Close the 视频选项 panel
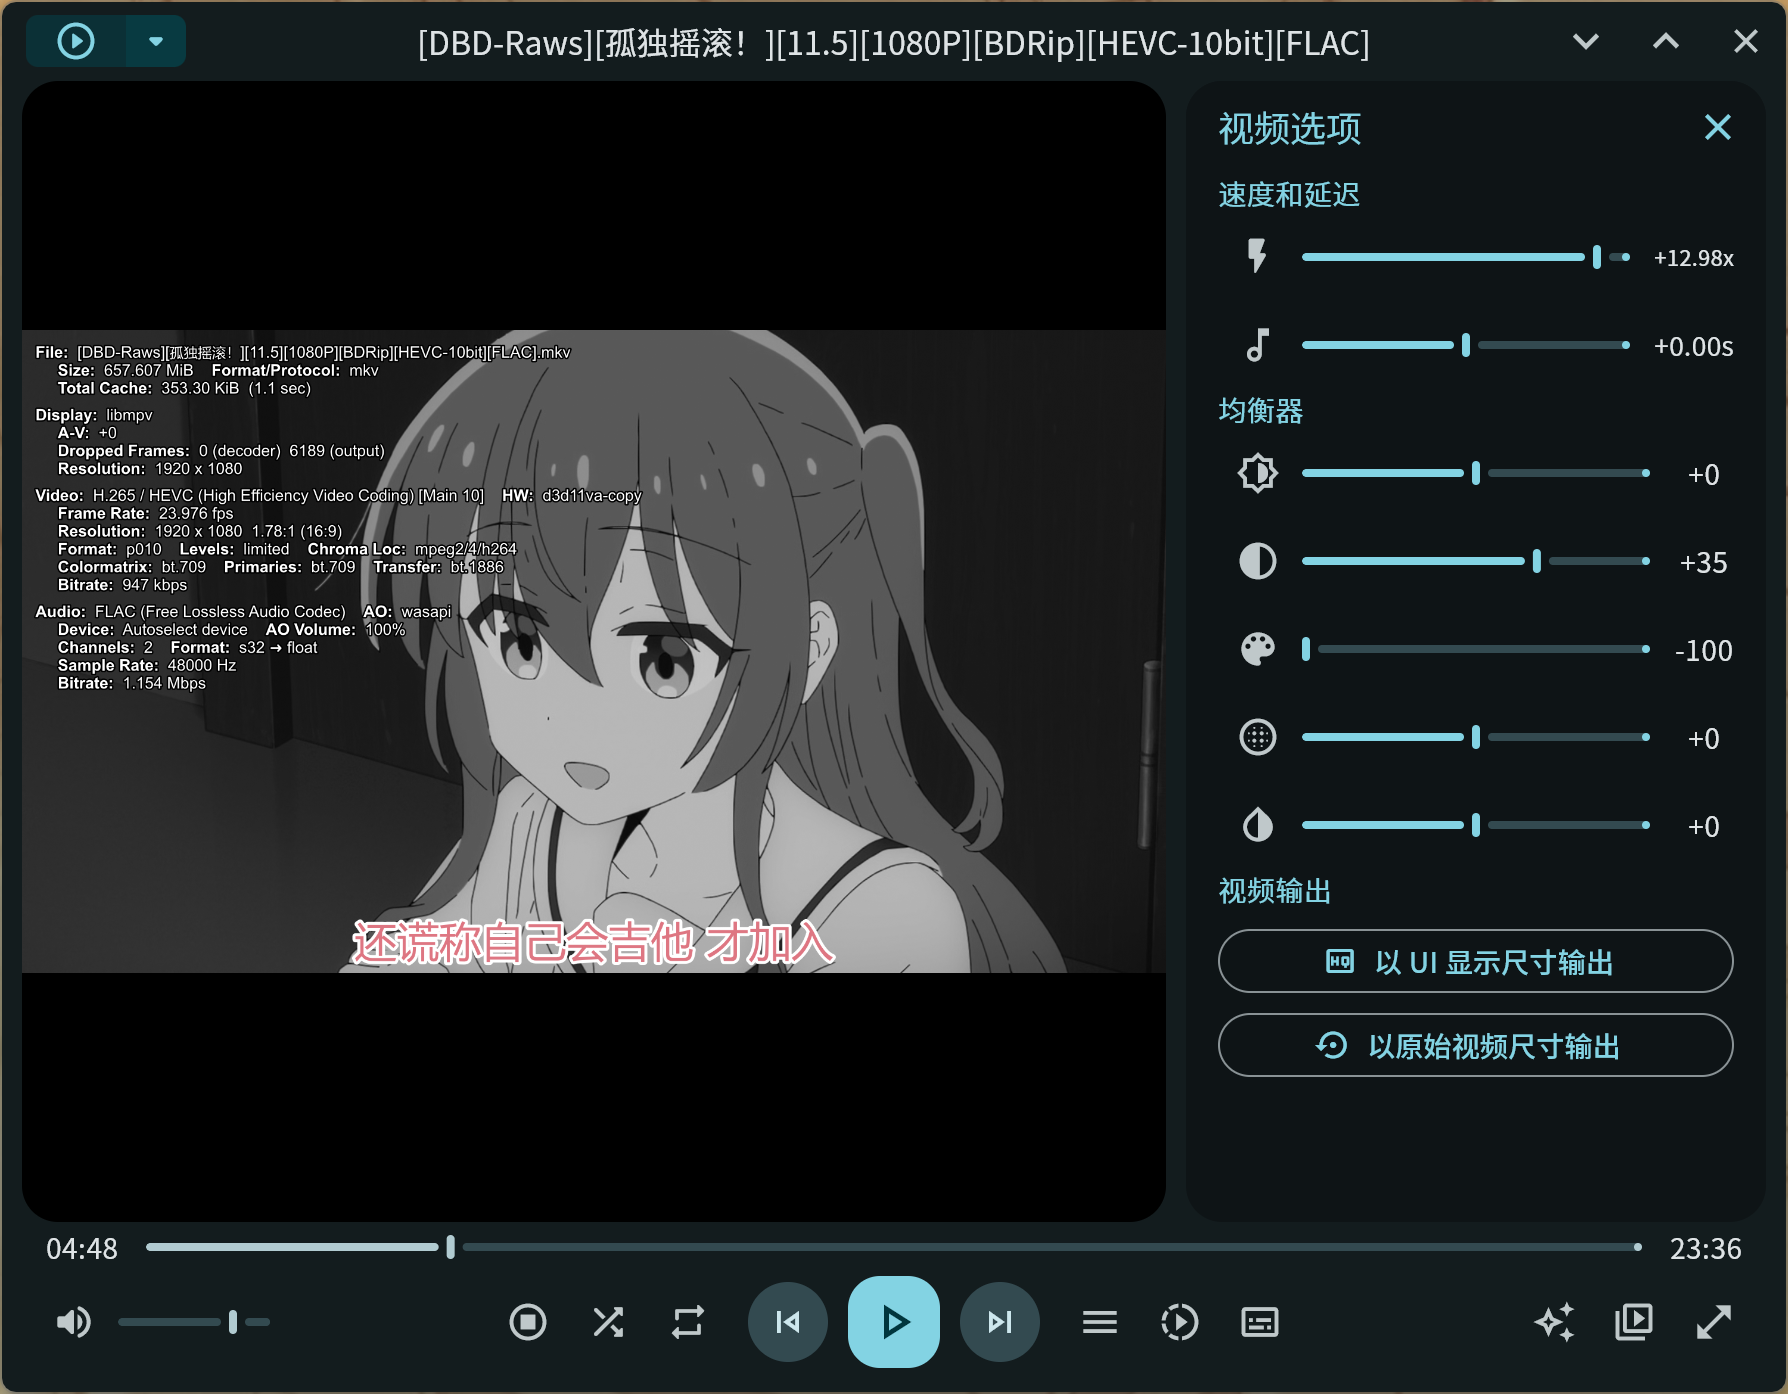This screenshot has height=1394, width=1788. (1718, 127)
